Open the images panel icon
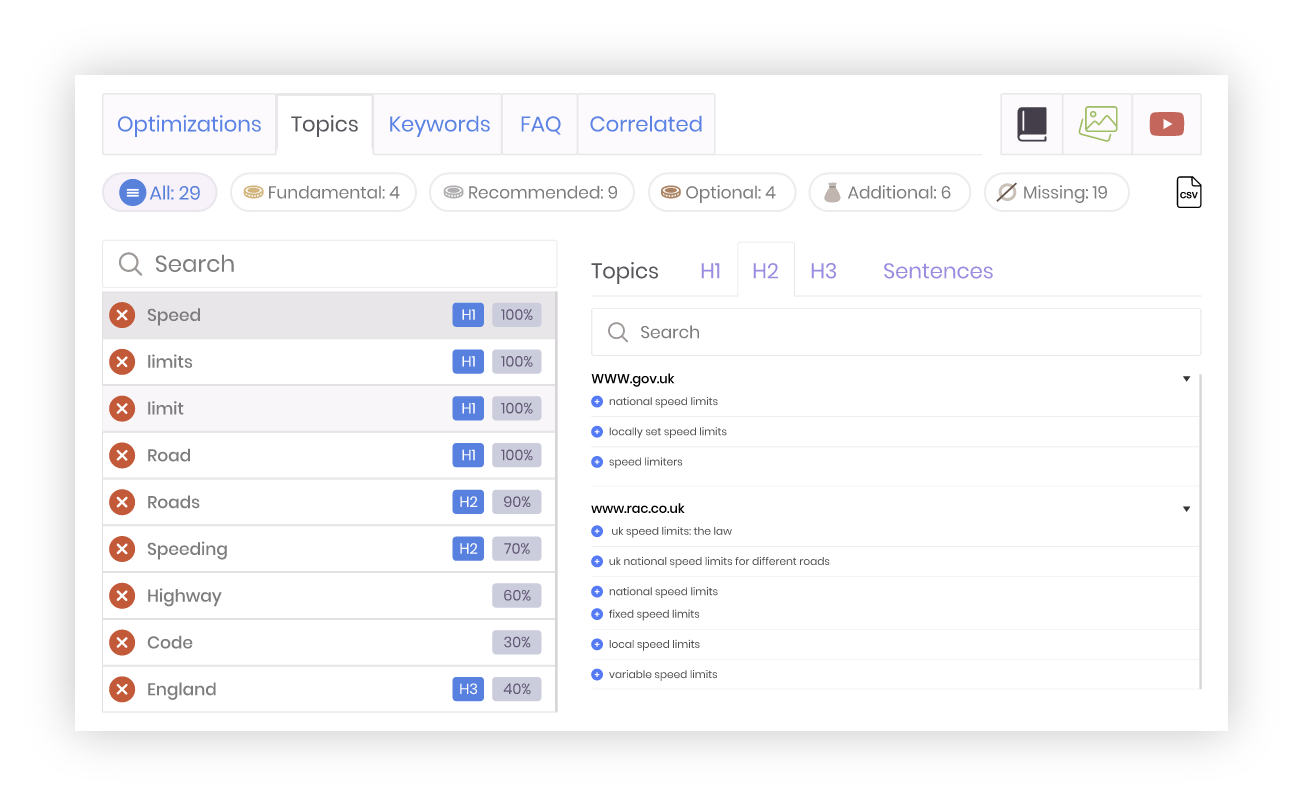This screenshot has height=806, width=1303. click(1097, 124)
